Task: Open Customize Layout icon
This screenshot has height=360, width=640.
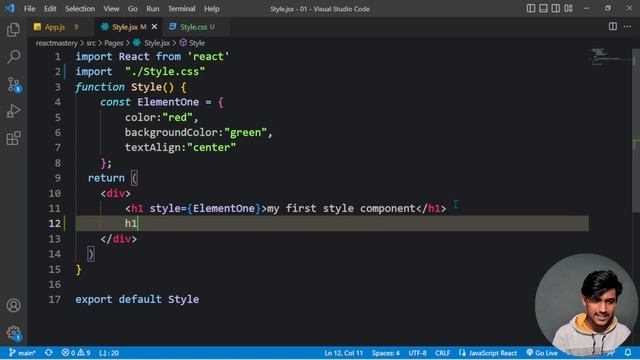Action: pyautogui.click(x=568, y=8)
